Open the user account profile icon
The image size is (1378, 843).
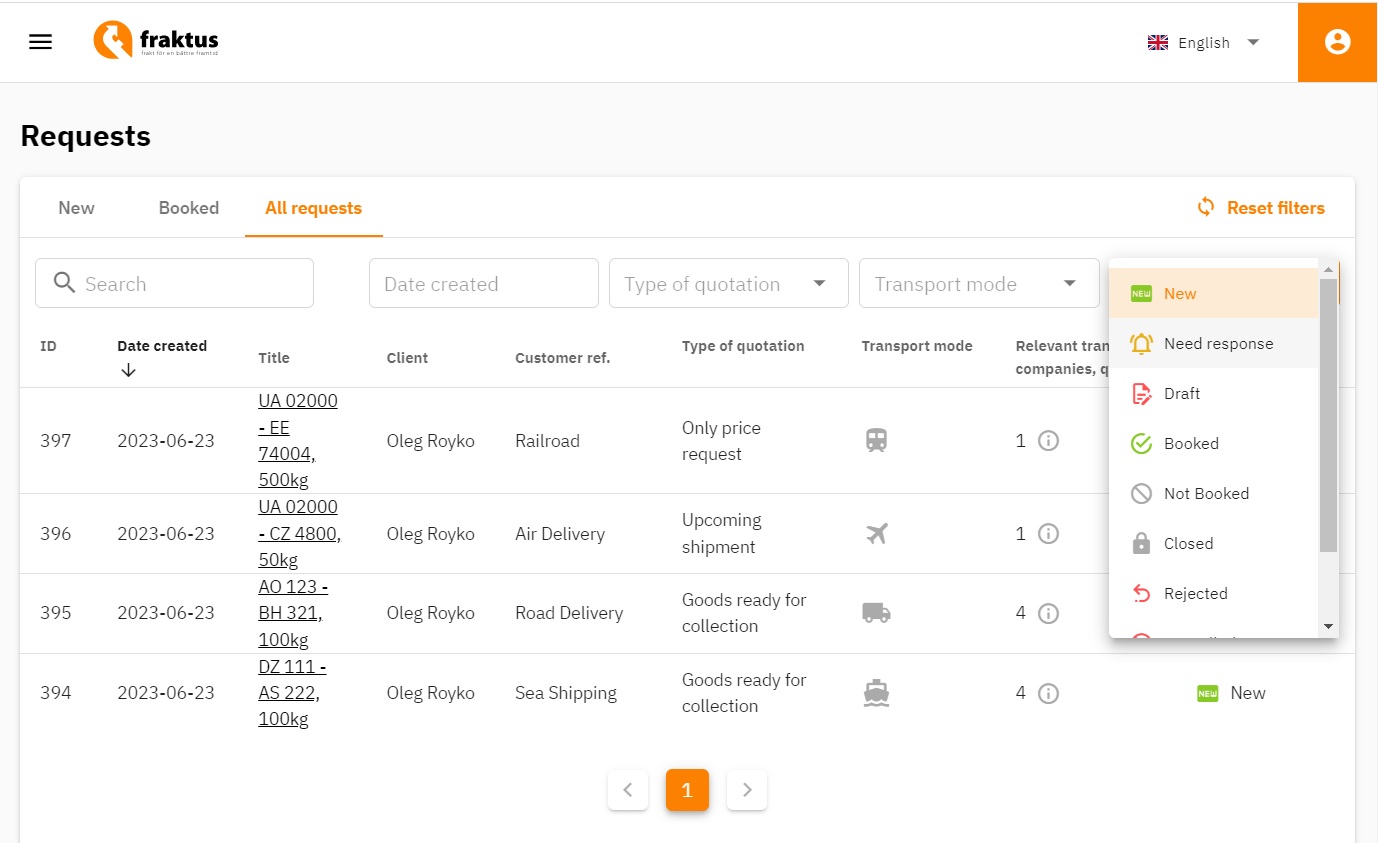pyautogui.click(x=1337, y=42)
